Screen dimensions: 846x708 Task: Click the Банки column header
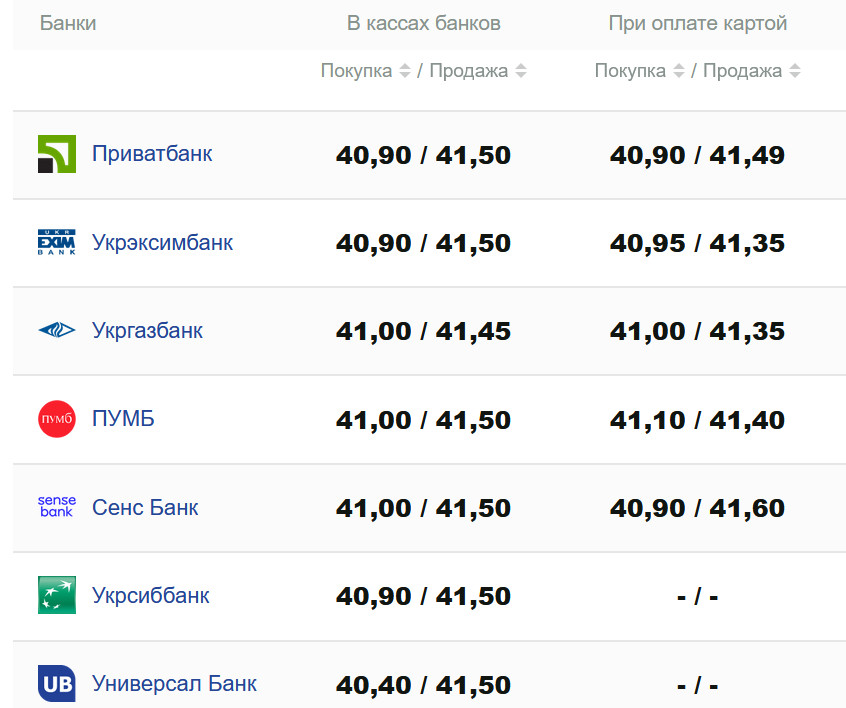click(x=68, y=23)
